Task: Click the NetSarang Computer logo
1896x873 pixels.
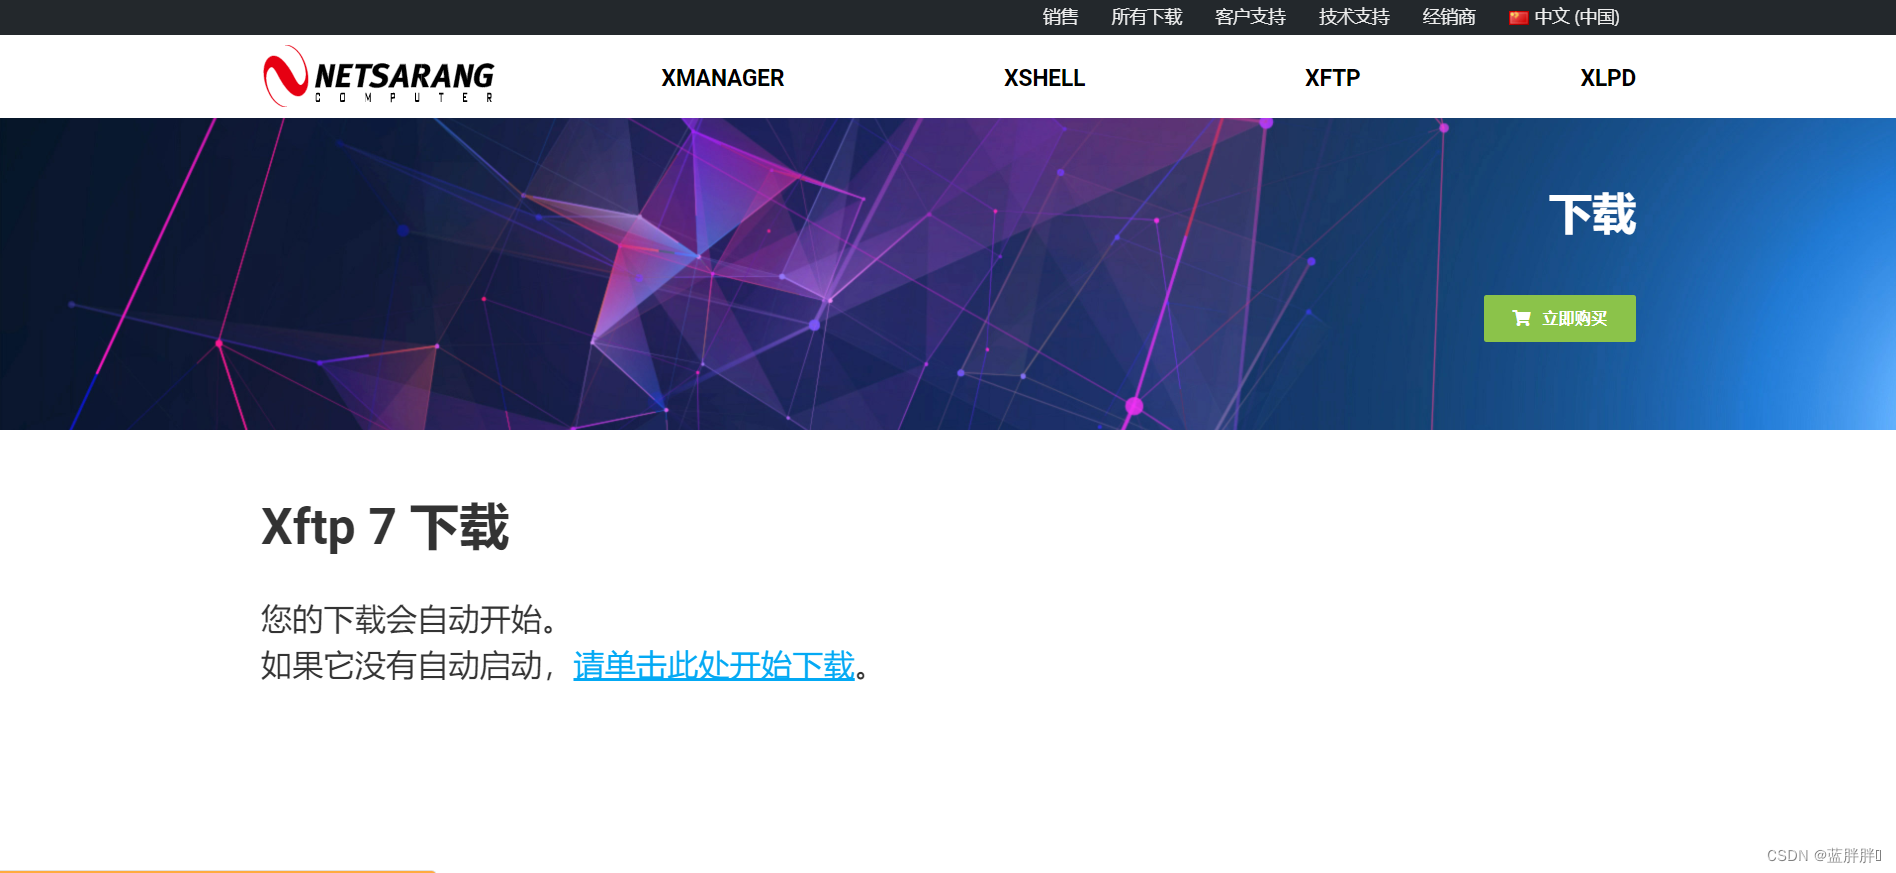Action: pyautogui.click(x=379, y=76)
